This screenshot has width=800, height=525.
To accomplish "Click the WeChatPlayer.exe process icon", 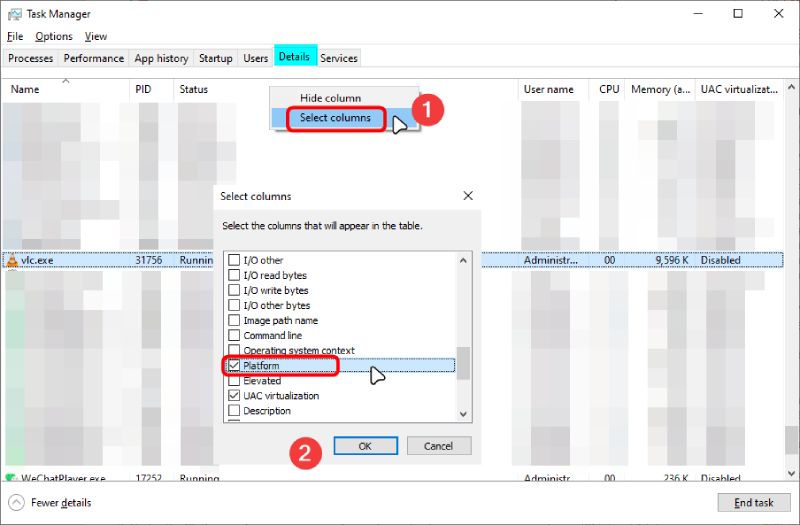I will (11, 478).
